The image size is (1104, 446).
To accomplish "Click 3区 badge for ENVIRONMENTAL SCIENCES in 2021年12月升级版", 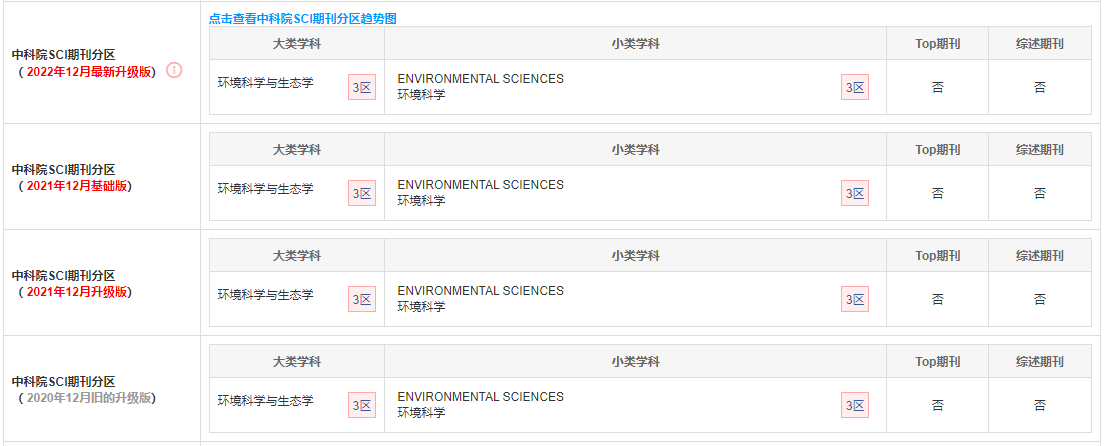I will tap(855, 299).
